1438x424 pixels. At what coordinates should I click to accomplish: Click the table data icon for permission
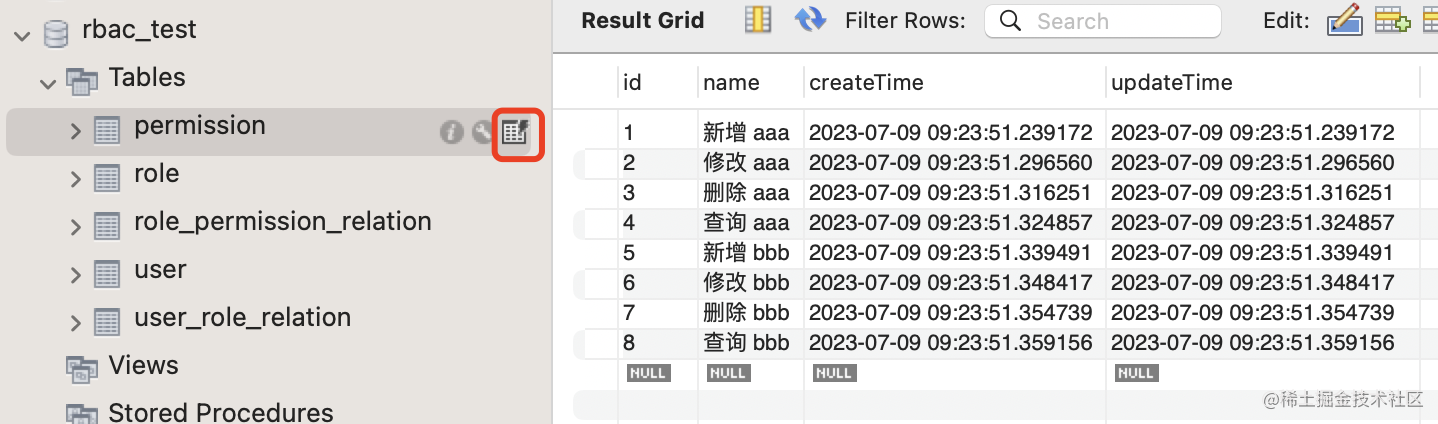pos(516,132)
